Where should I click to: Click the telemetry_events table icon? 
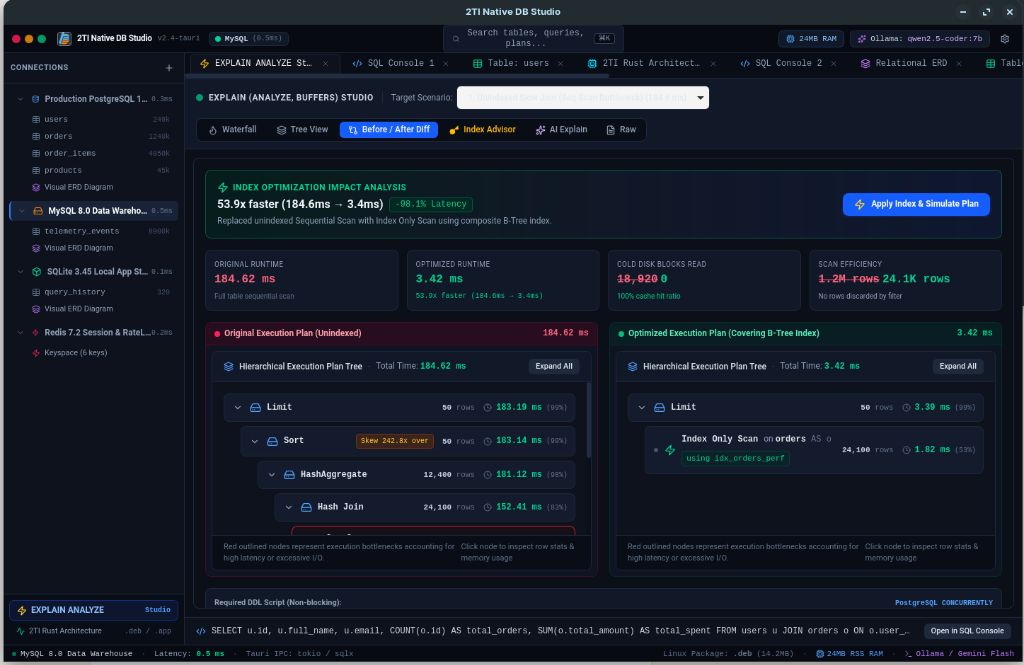(x=36, y=231)
